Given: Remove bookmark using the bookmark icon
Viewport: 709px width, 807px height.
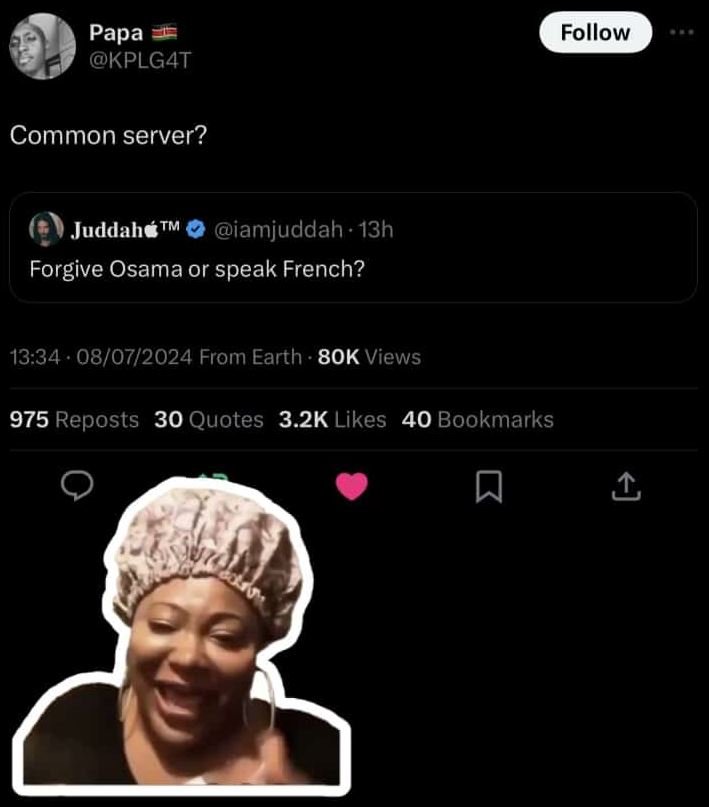Looking at the screenshot, I should 489,485.
